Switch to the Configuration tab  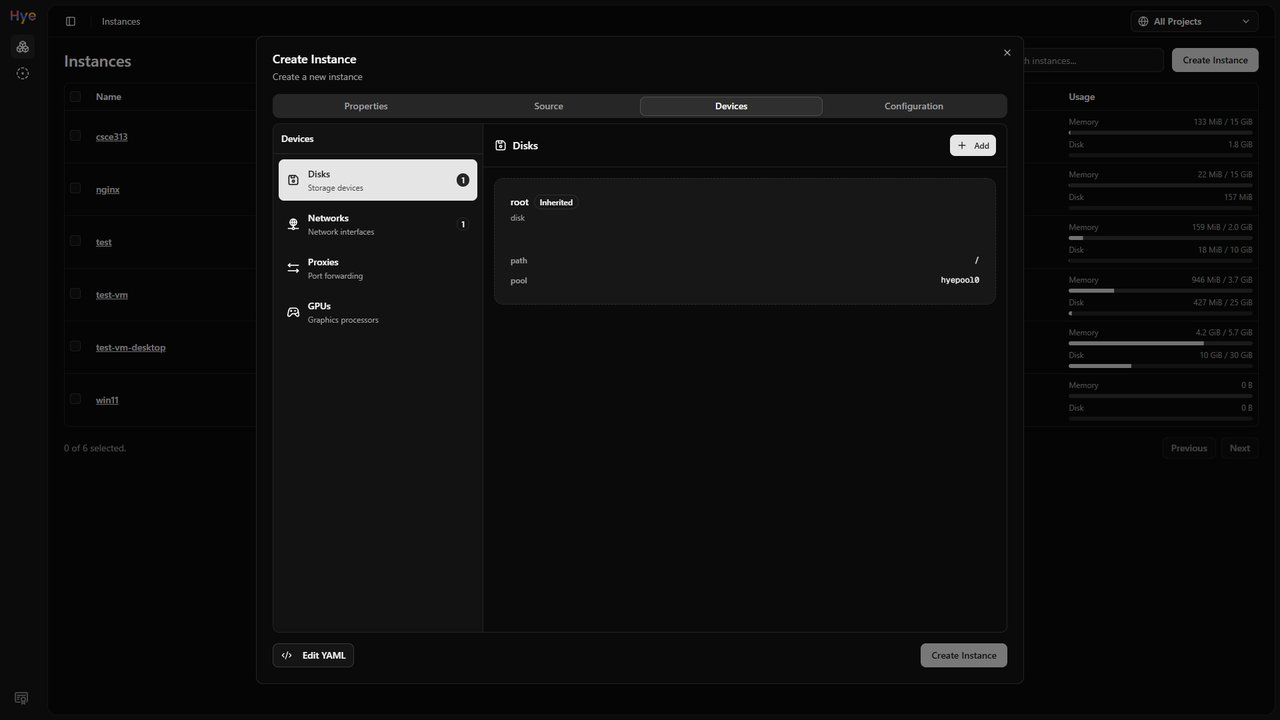click(913, 106)
